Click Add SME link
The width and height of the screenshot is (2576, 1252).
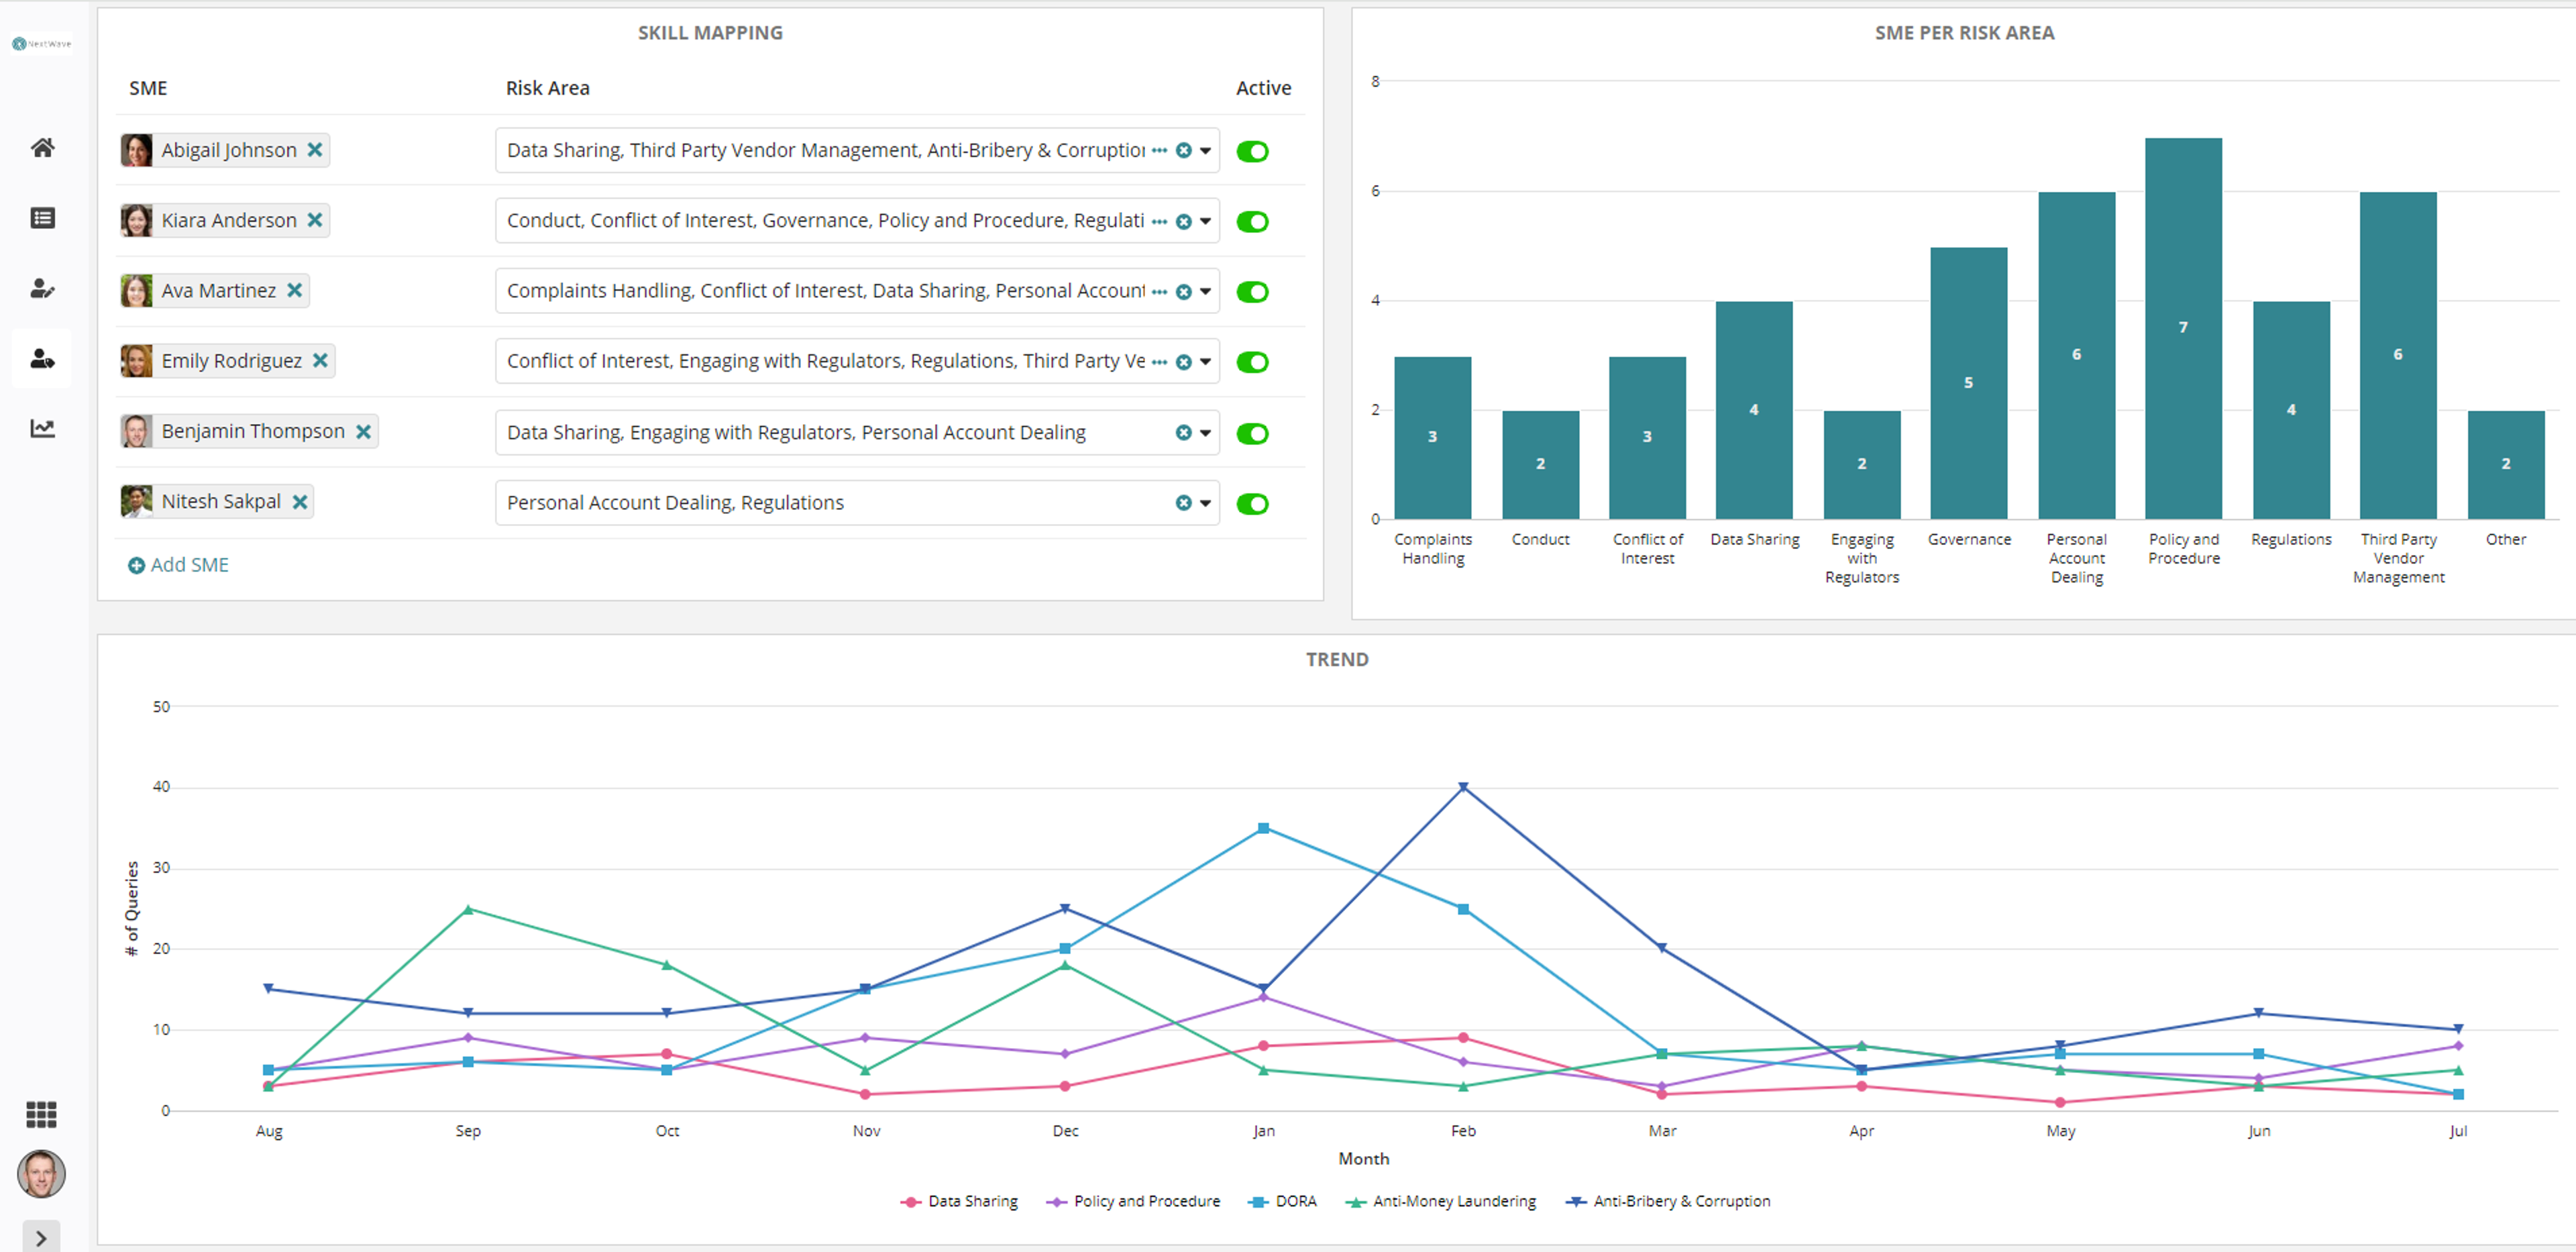[179, 565]
